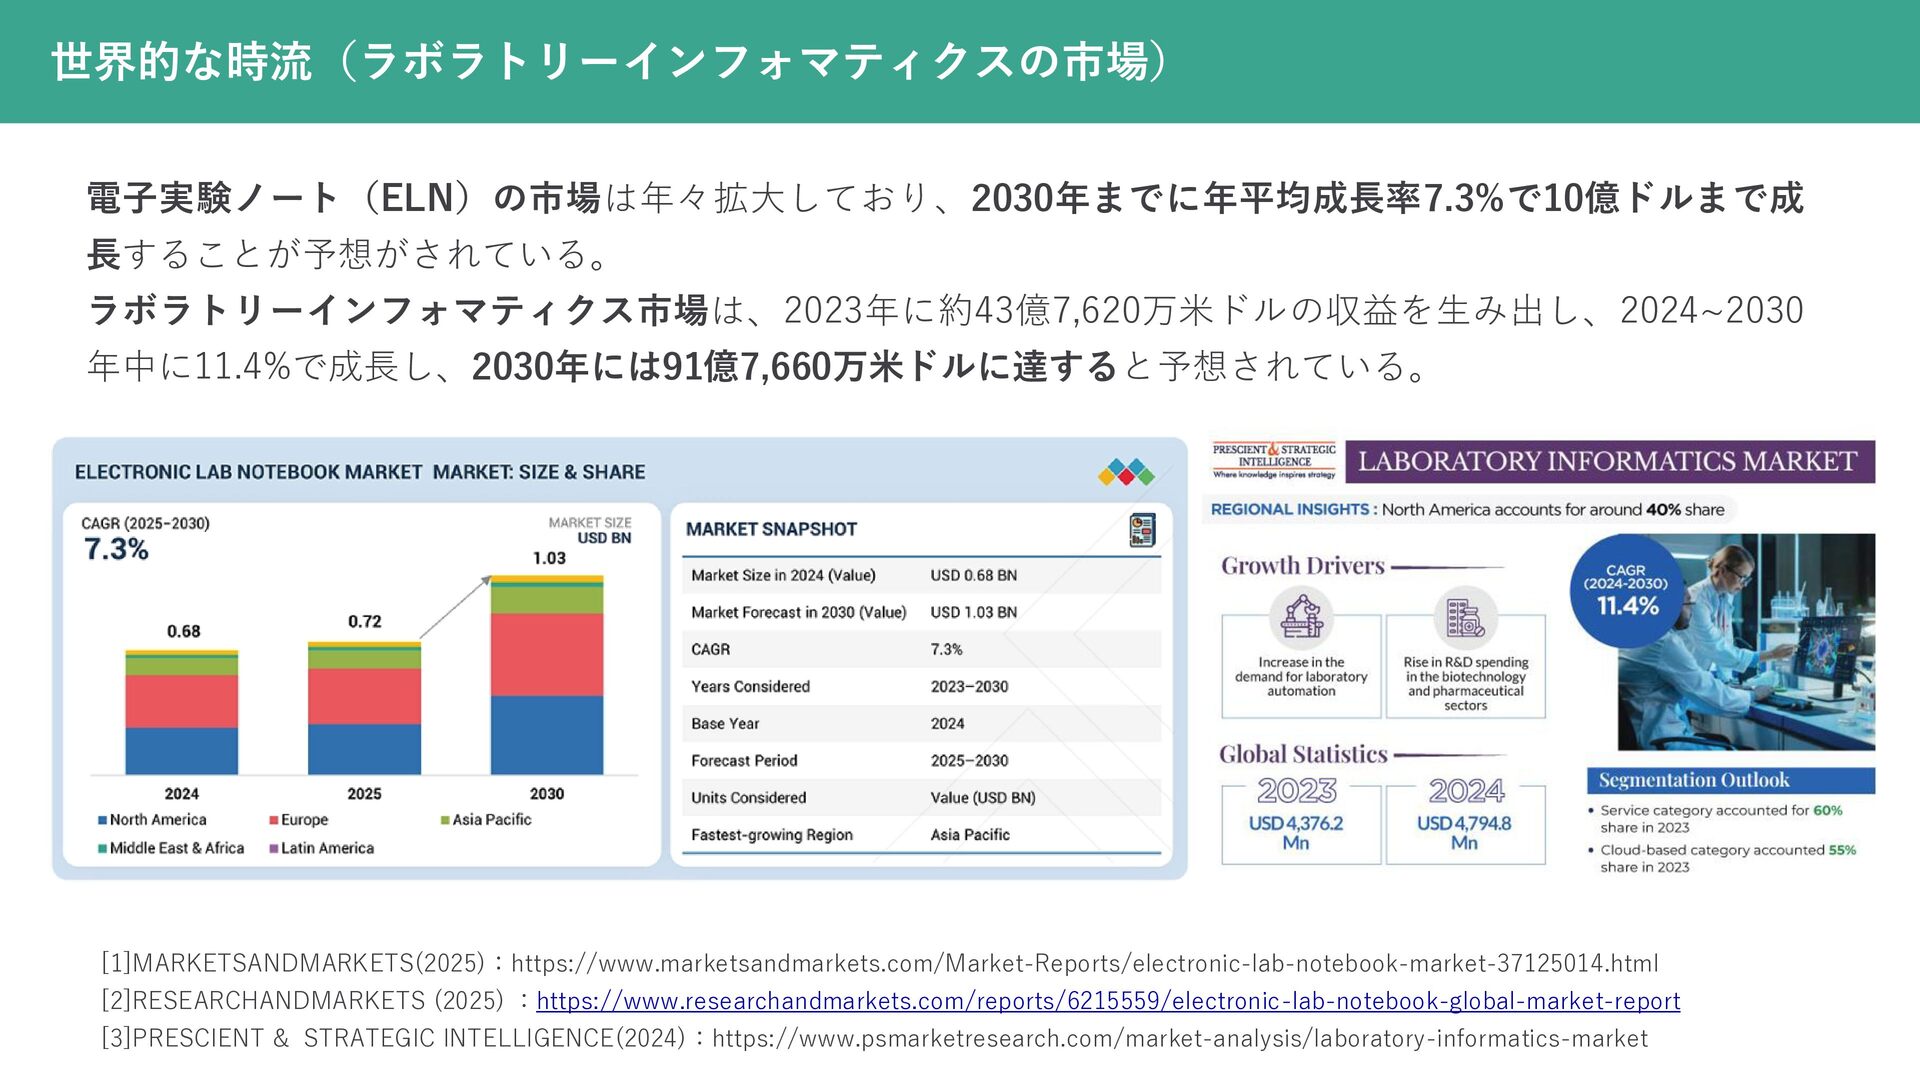Open the researchandmarkets.com report hyperlink
This screenshot has height=1080, width=1920.
pyautogui.click(x=1107, y=1001)
